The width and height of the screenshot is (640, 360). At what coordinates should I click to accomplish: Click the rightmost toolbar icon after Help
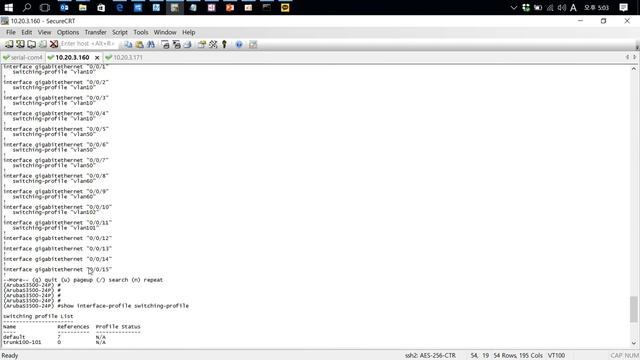[x=253, y=44]
